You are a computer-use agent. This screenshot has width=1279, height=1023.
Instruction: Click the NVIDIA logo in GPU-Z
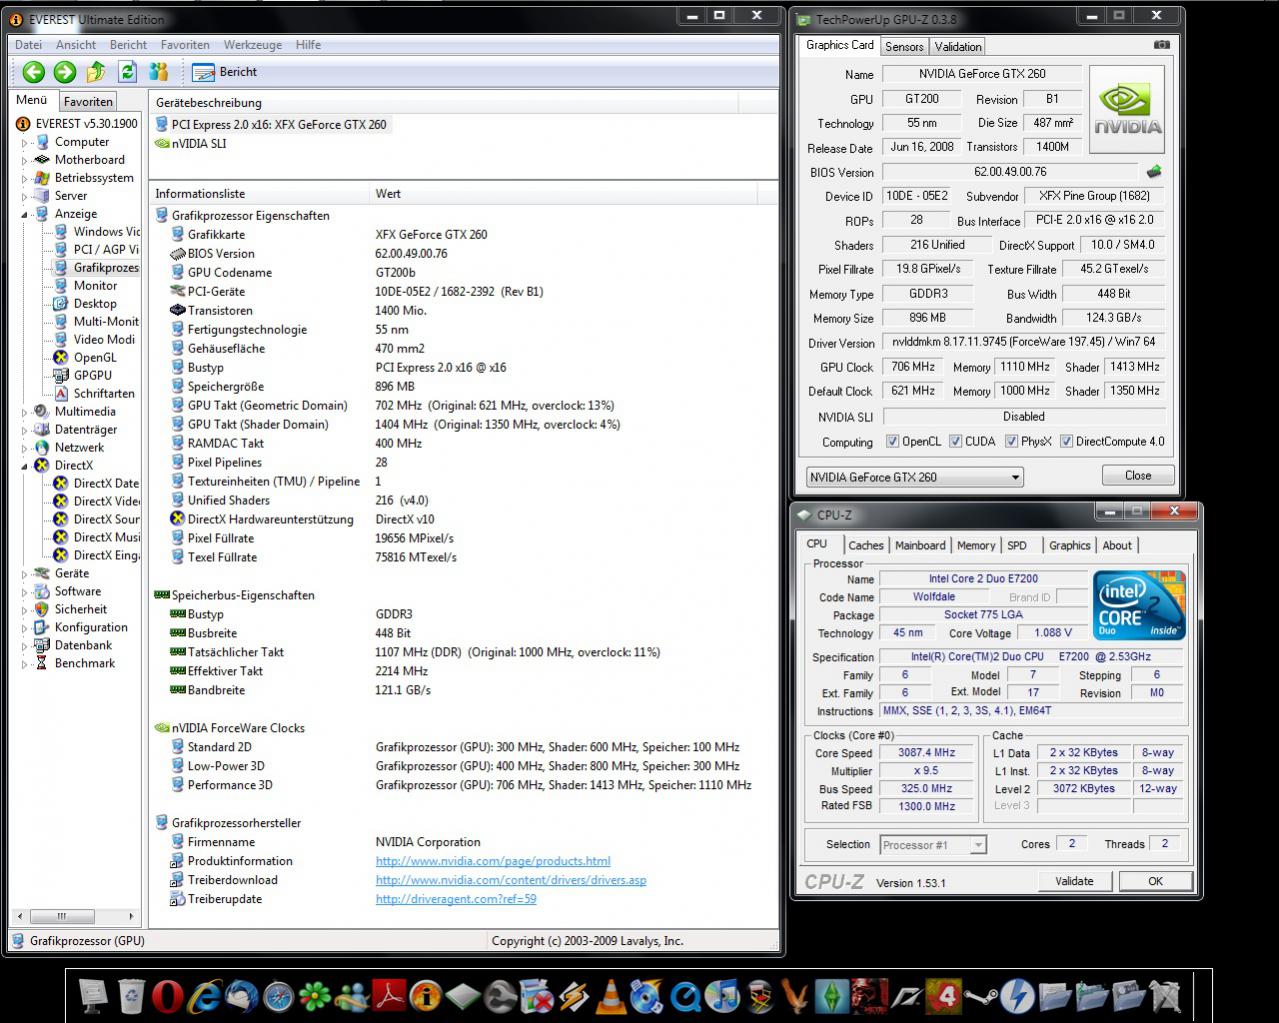[1127, 108]
